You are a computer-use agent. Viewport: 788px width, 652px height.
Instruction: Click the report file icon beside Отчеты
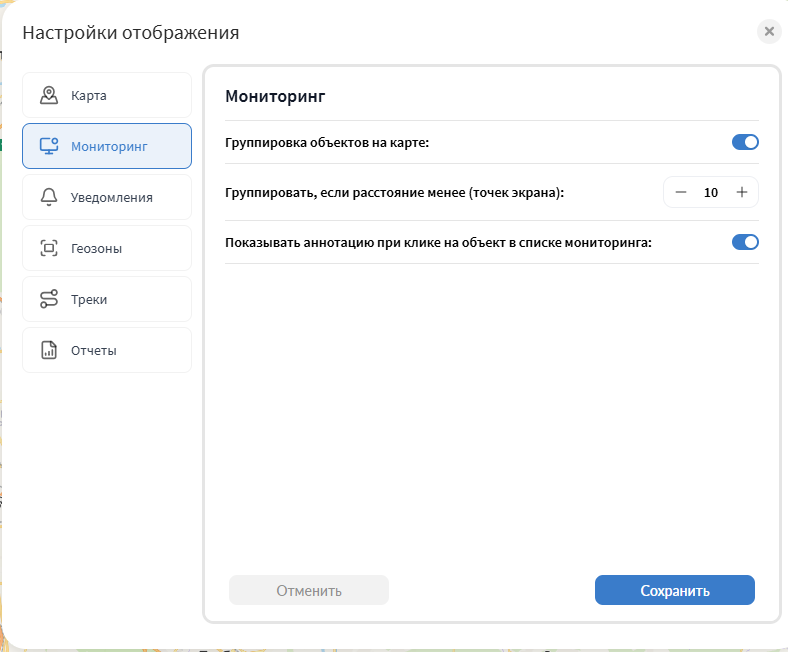click(x=49, y=350)
